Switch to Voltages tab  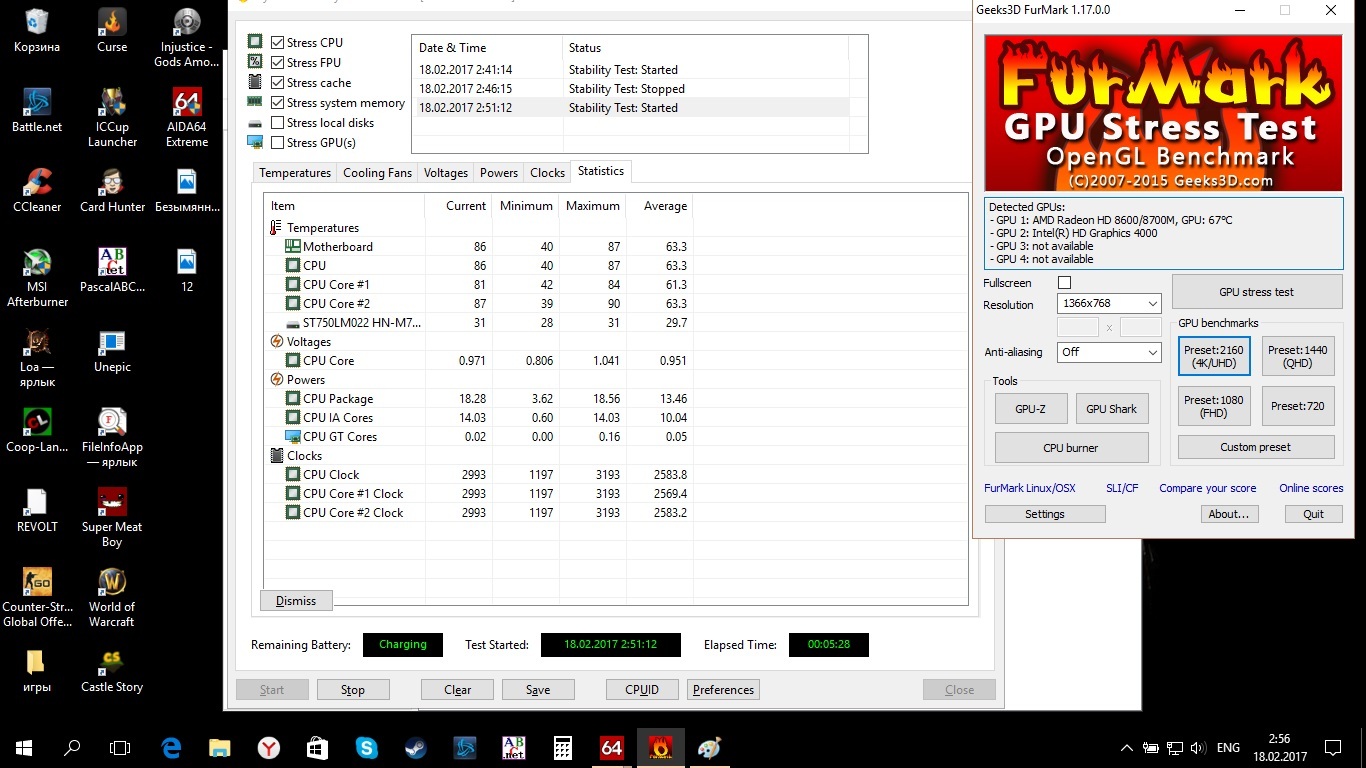point(446,173)
